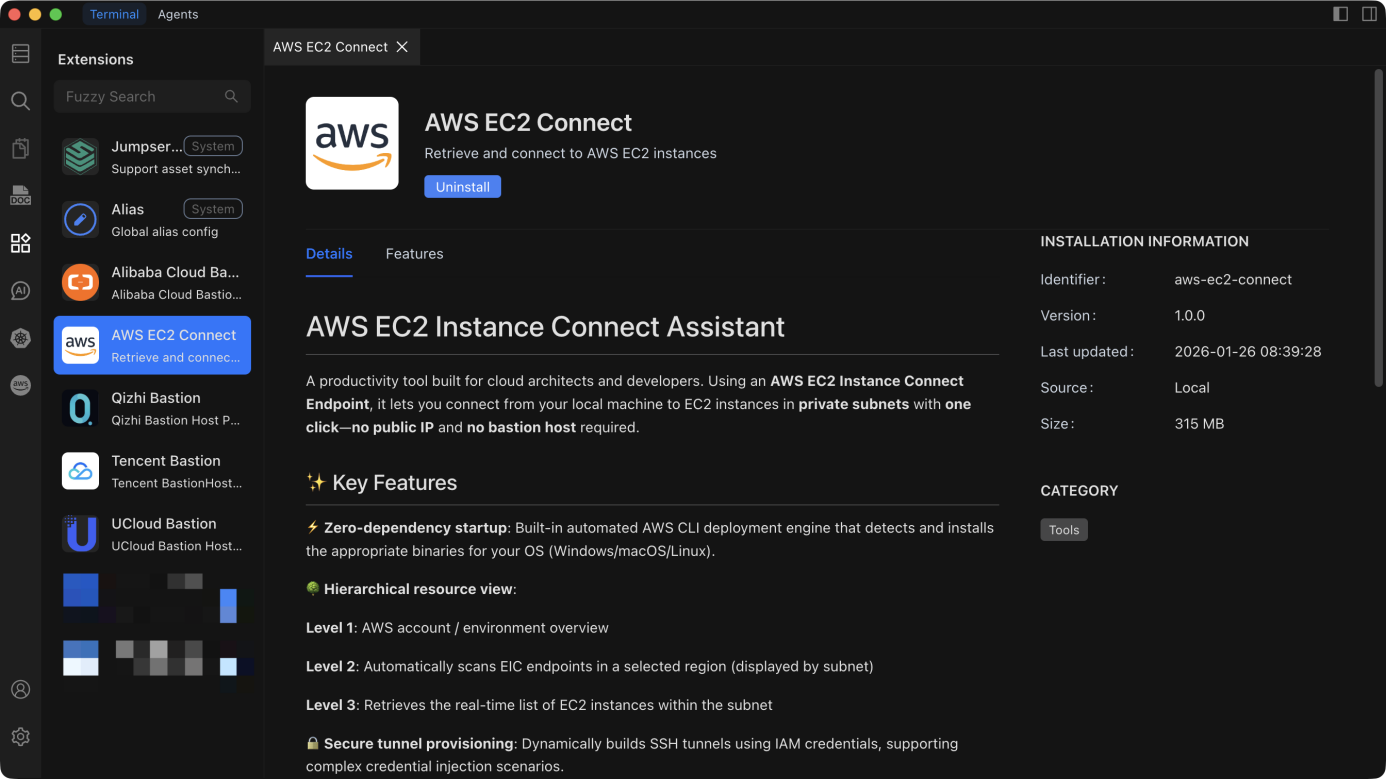Click the Kubernetes helm wheel sidebar icon
The image size is (1386, 779).
pos(20,338)
